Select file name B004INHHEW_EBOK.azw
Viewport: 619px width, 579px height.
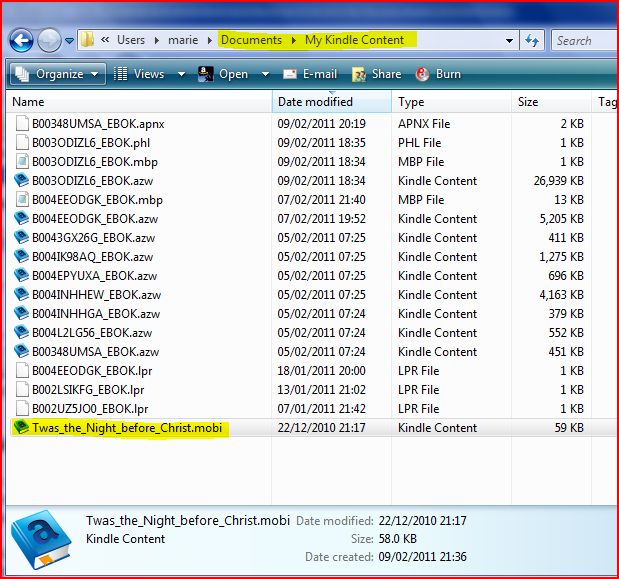click(x=96, y=294)
